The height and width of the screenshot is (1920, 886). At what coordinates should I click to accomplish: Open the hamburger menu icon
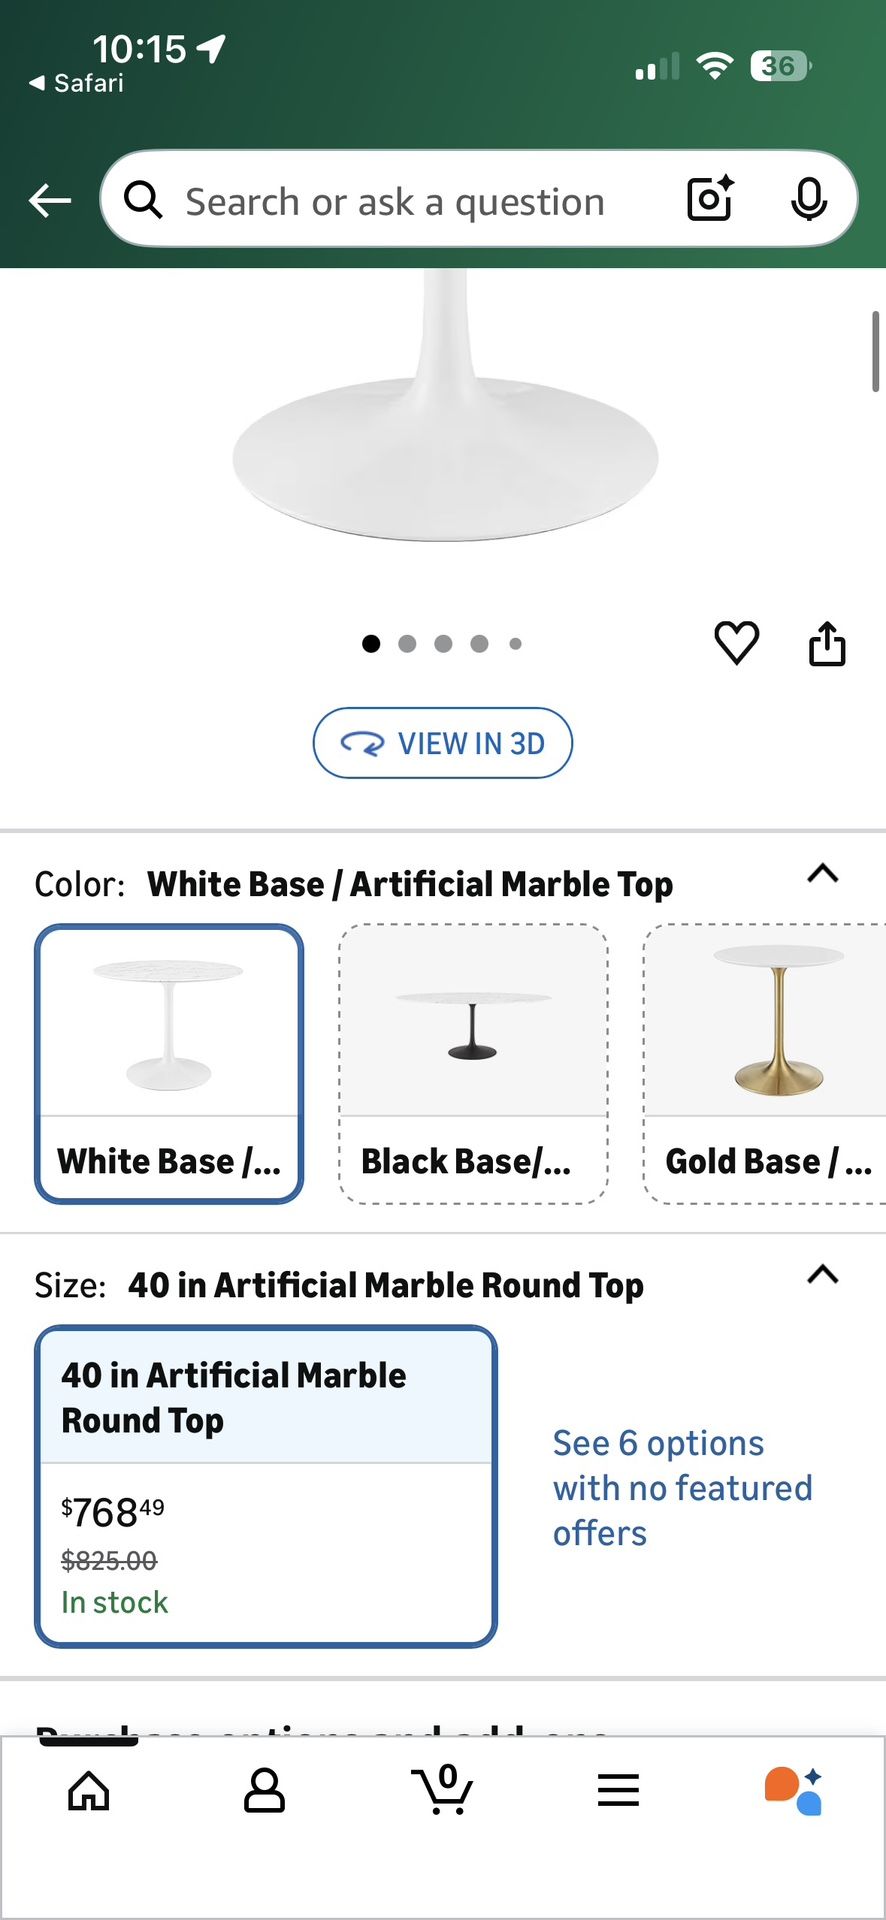(618, 1790)
